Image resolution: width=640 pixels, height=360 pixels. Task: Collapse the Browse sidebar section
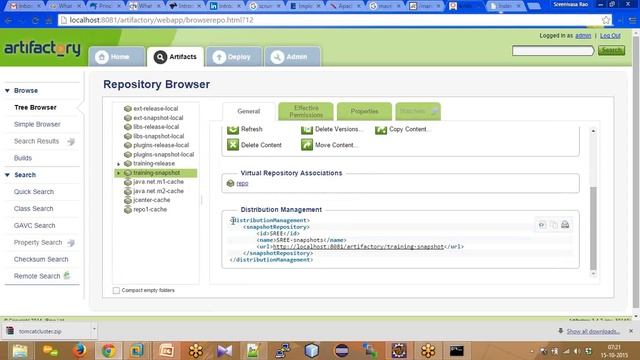[x=7, y=91]
